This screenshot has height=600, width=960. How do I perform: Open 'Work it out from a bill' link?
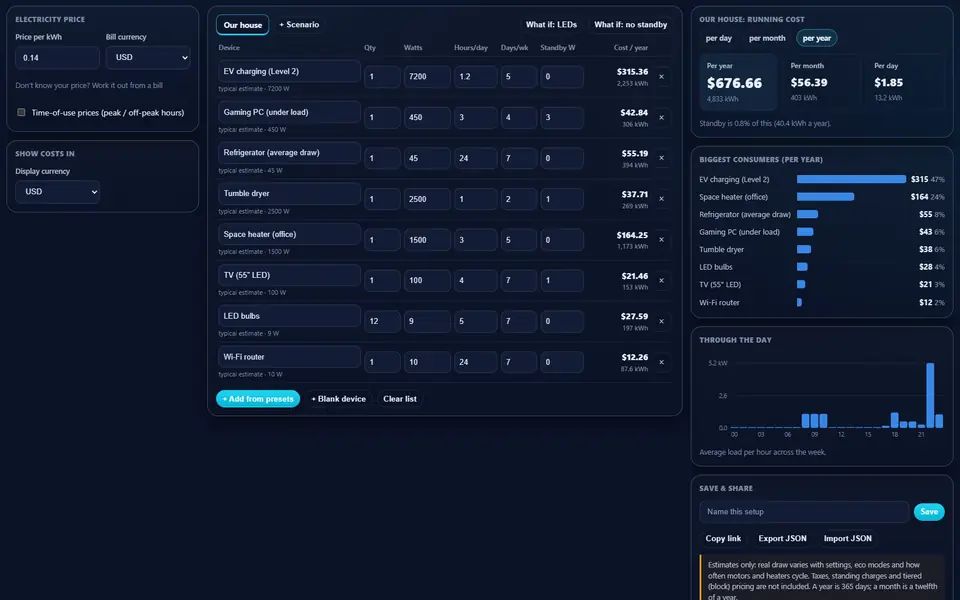[127, 85]
